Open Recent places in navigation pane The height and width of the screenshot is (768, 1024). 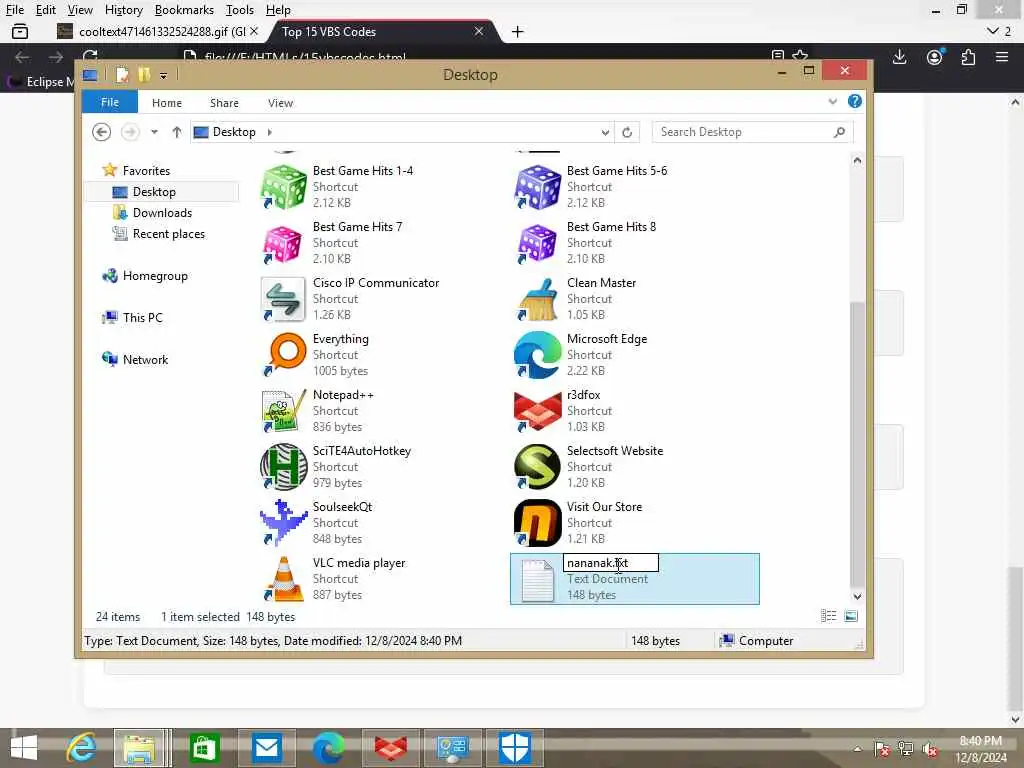(x=168, y=234)
